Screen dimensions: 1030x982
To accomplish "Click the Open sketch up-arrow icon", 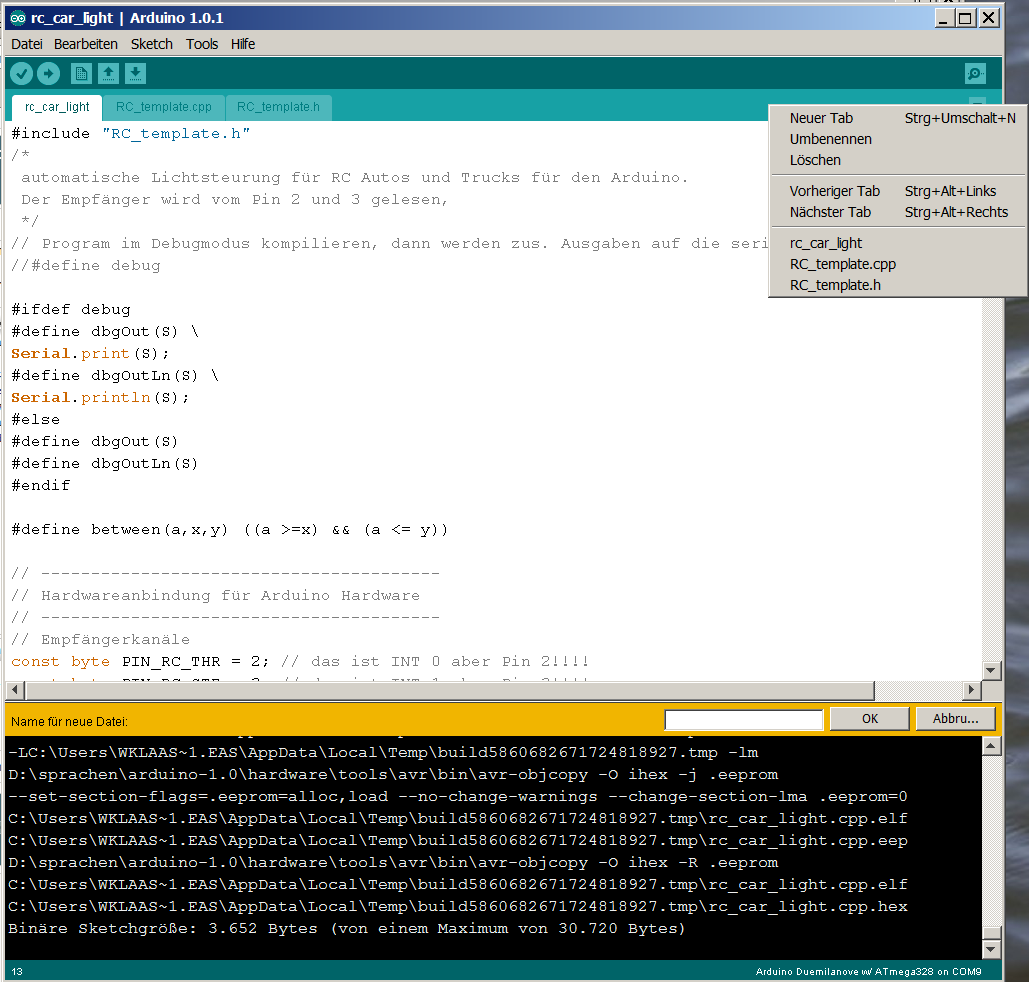I will (108, 73).
